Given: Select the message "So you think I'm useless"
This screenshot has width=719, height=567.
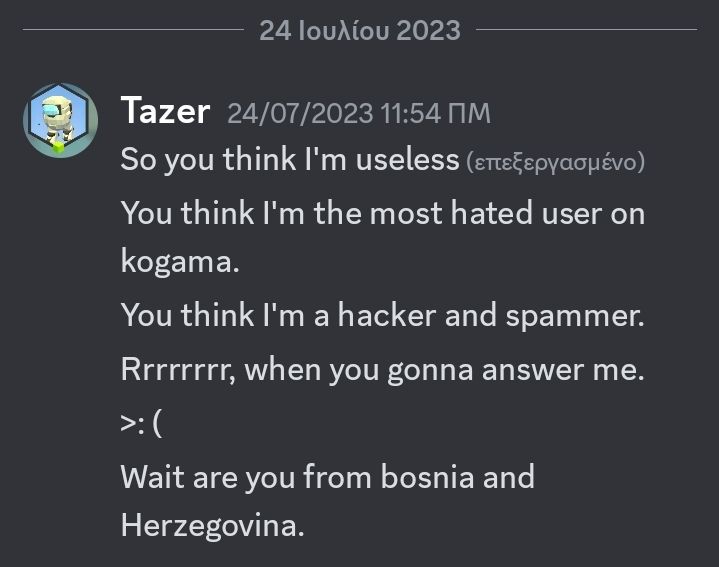Looking at the screenshot, I should tap(290, 160).
